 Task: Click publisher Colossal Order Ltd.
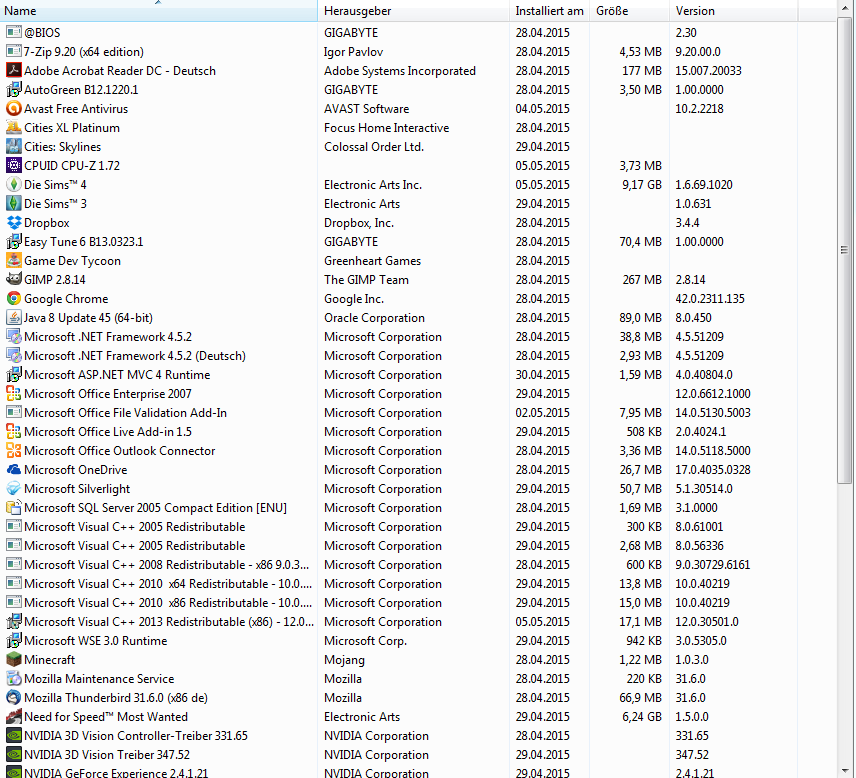(x=374, y=146)
